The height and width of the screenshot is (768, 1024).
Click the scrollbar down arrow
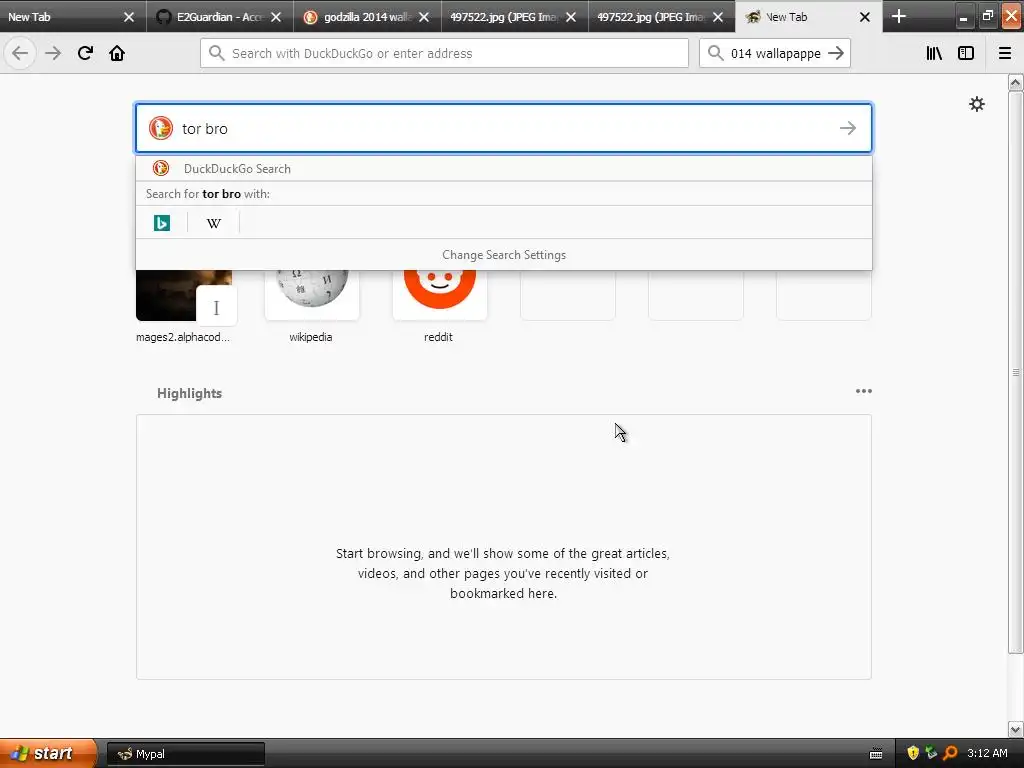1015,729
